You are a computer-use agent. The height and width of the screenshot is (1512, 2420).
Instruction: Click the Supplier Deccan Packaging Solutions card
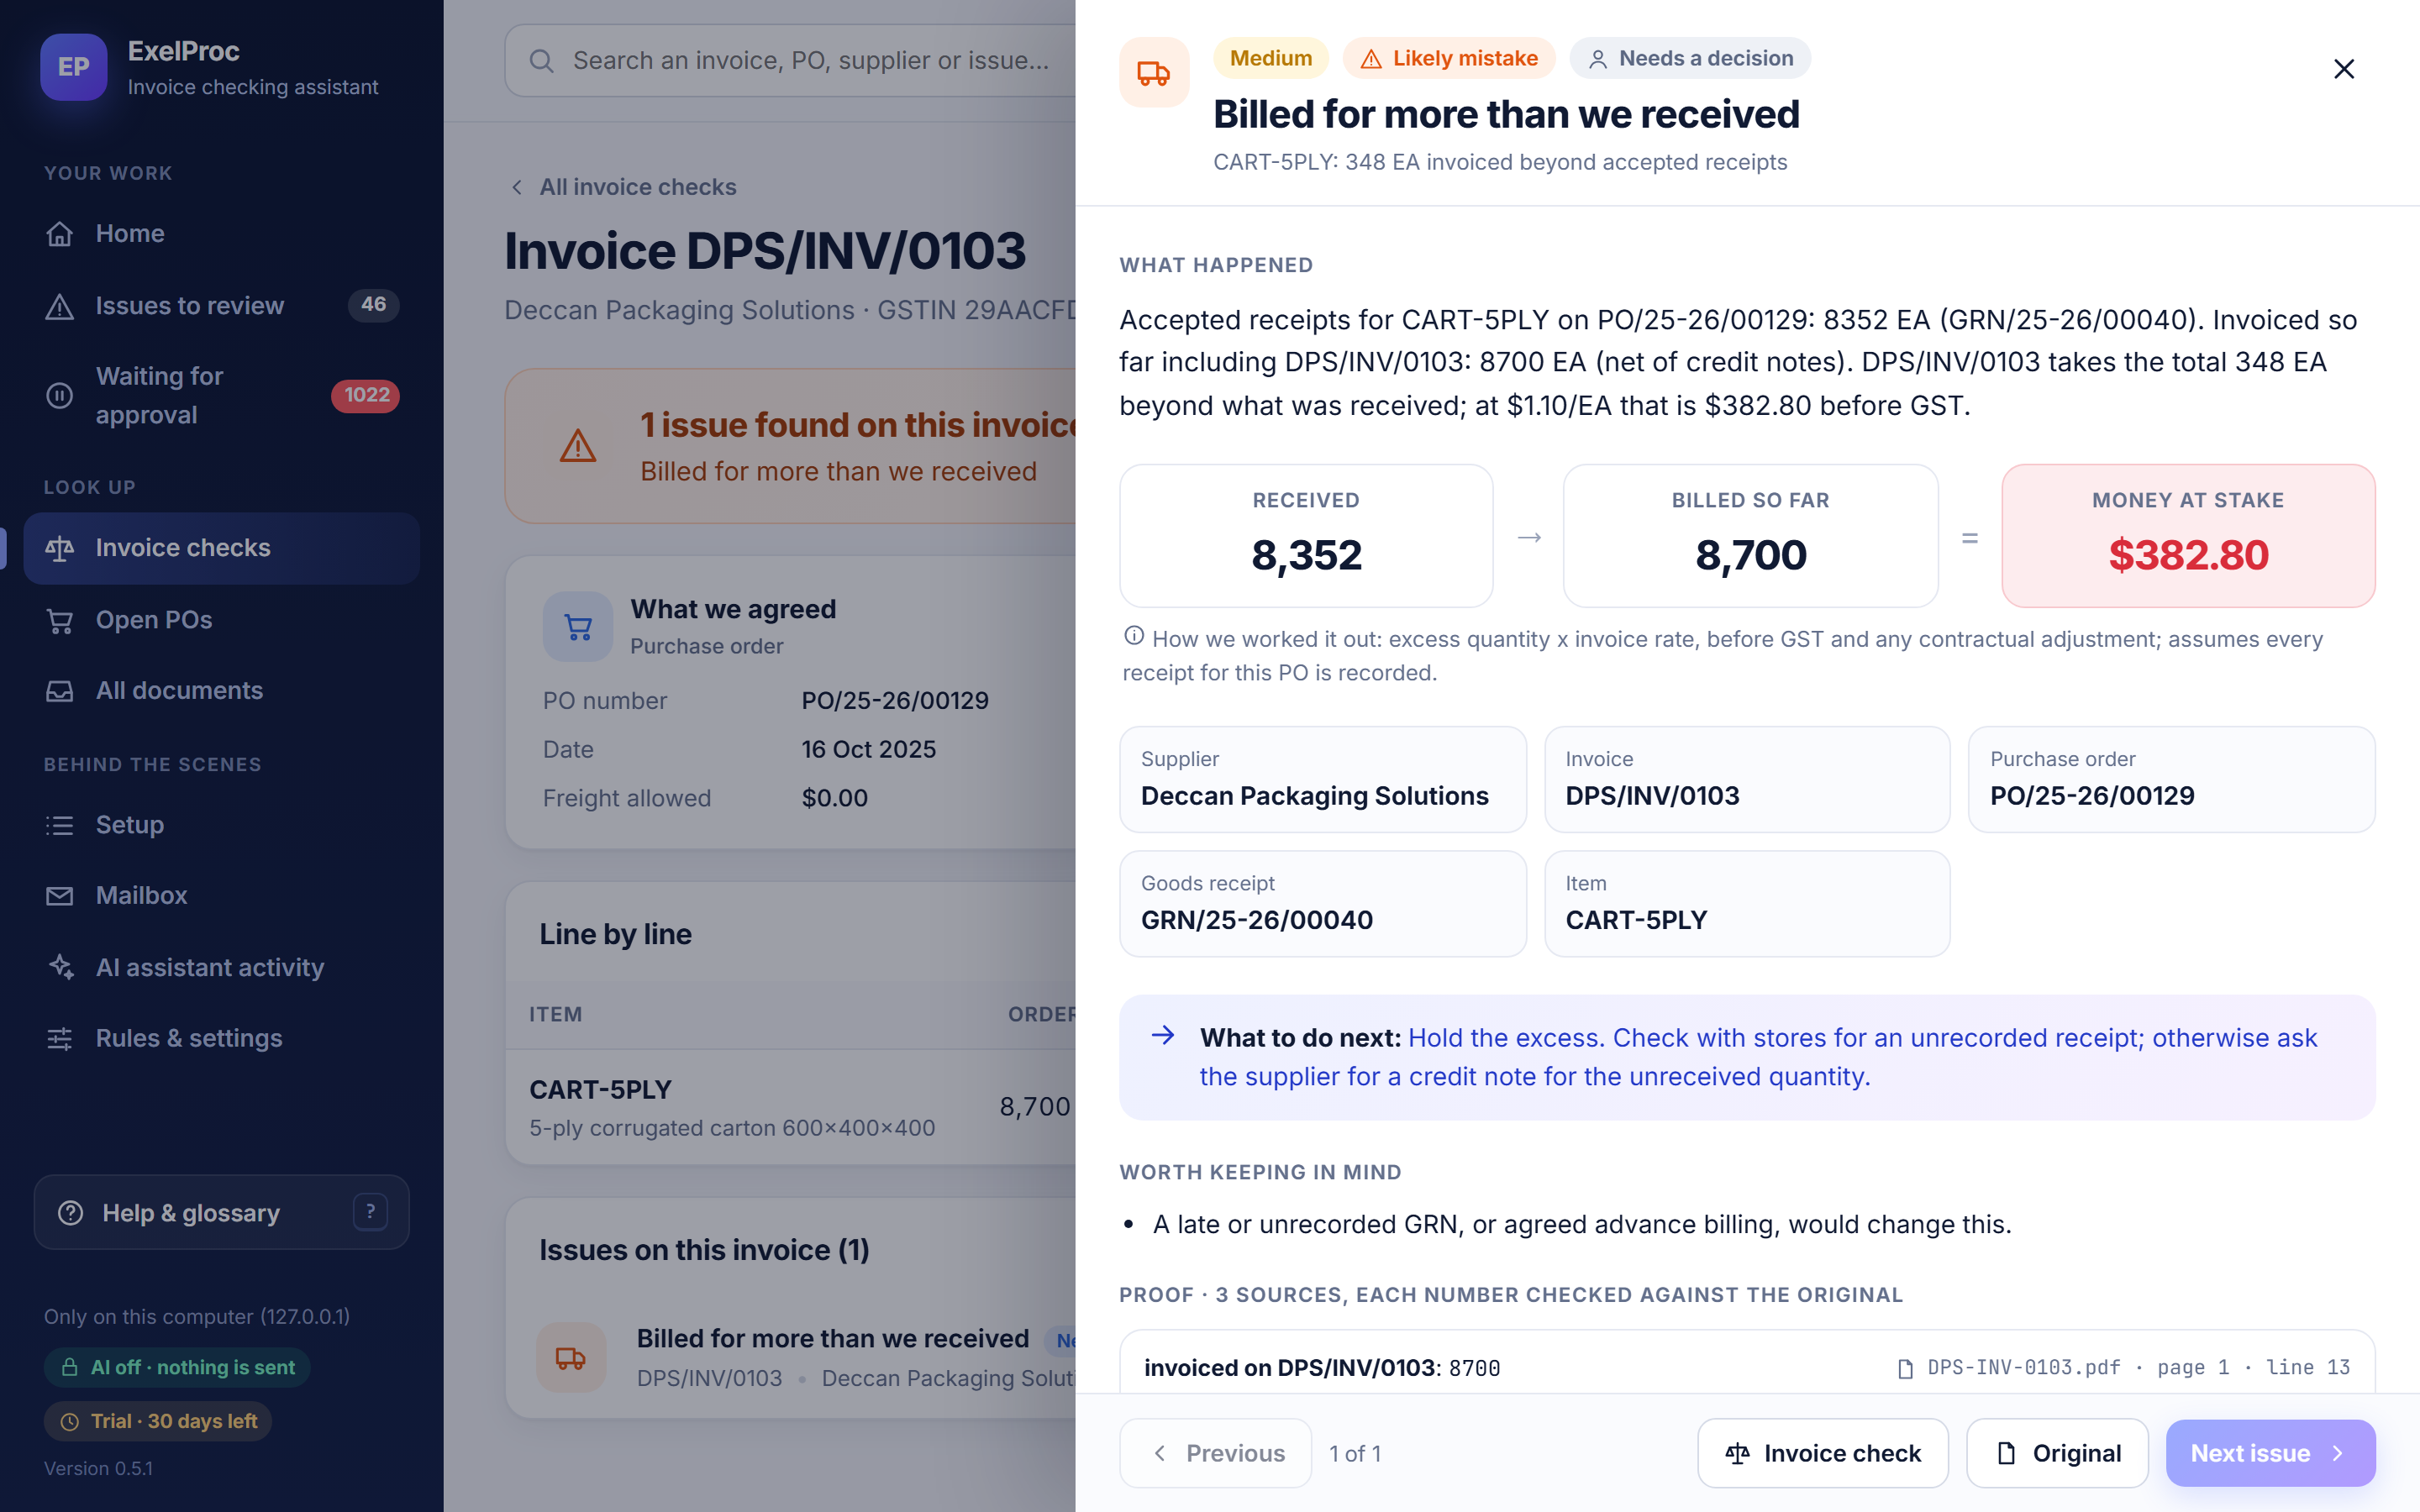(x=1322, y=779)
